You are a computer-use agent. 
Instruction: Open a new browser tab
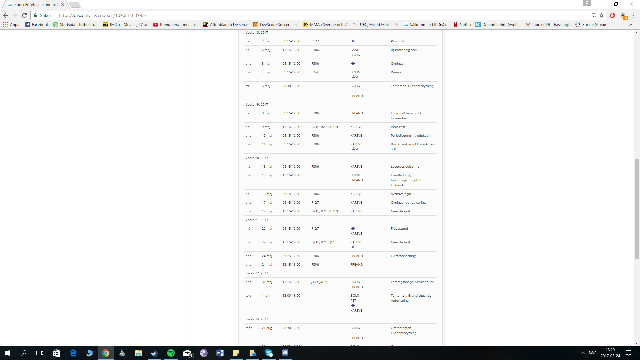75,5
